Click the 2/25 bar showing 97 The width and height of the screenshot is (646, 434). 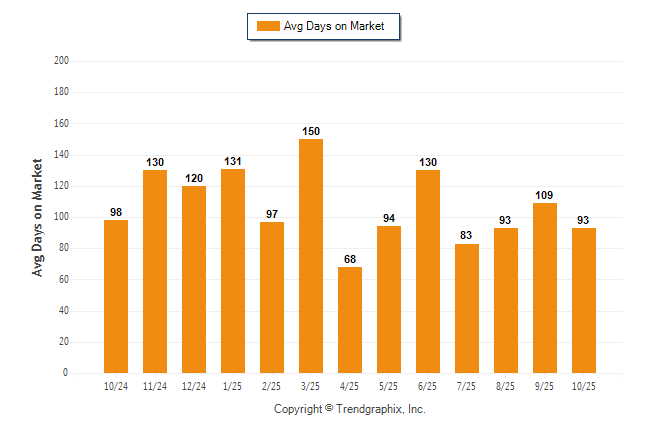coord(272,297)
